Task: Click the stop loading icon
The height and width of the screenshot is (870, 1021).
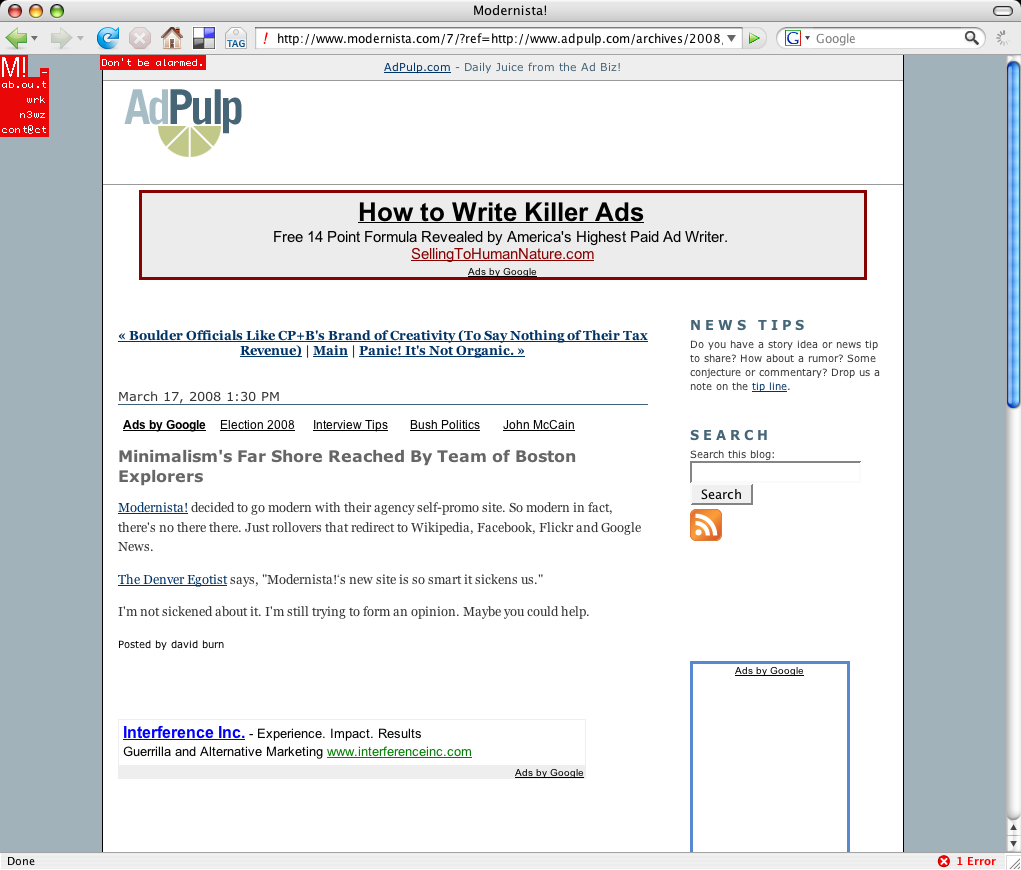Action: pyautogui.click(x=139, y=38)
